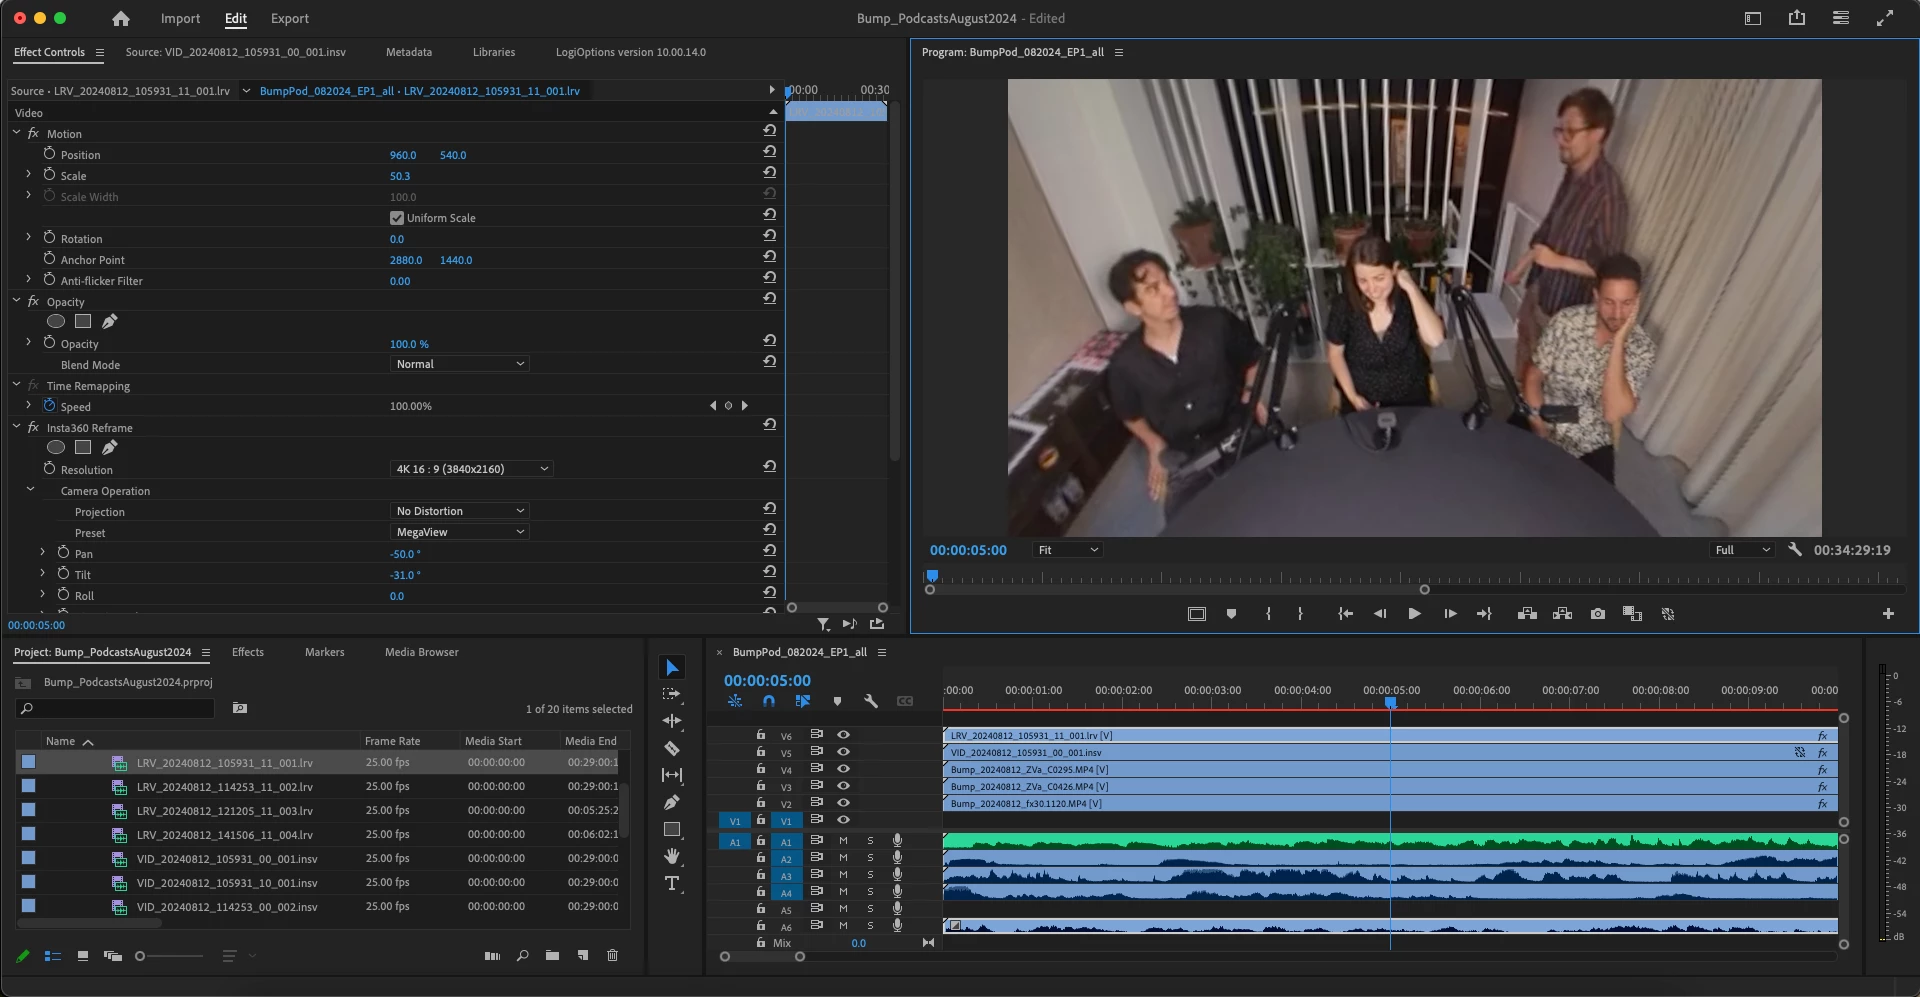Collapse the Camera Operation group
Viewport: 1920px width, 997px height.
tap(30, 490)
